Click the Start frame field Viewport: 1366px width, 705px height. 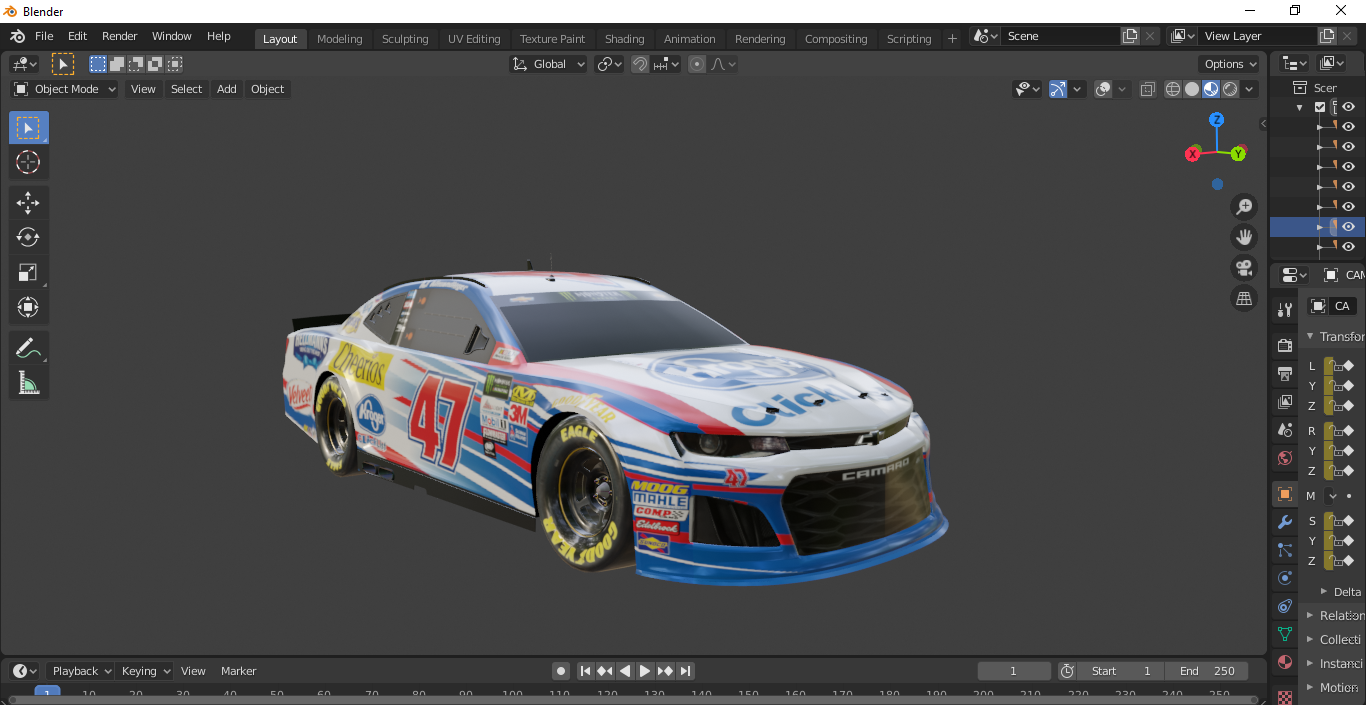pos(1121,671)
